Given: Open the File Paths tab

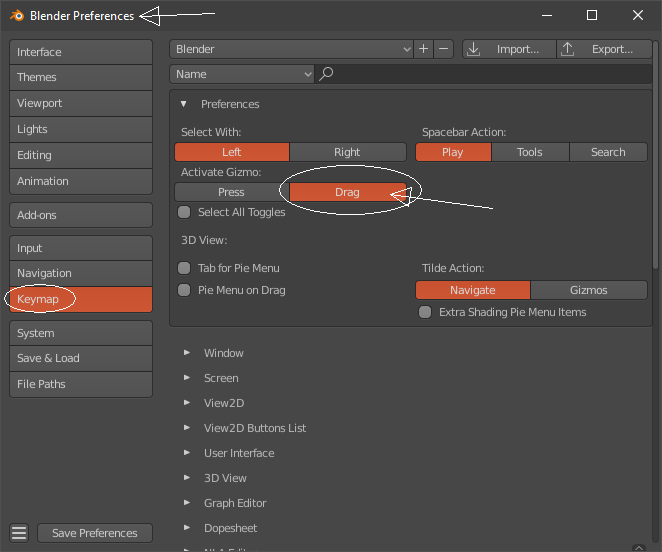Looking at the screenshot, I should (81, 384).
